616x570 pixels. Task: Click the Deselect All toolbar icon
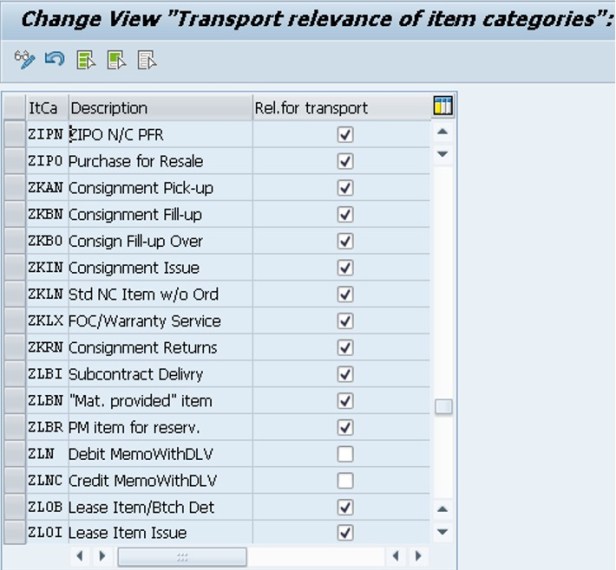pos(146,61)
